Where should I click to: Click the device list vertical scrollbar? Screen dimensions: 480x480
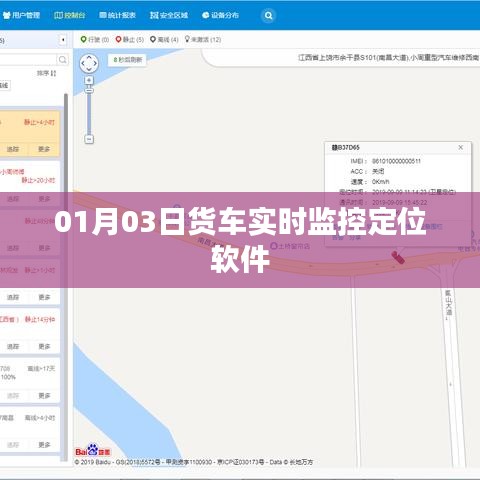point(66,277)
